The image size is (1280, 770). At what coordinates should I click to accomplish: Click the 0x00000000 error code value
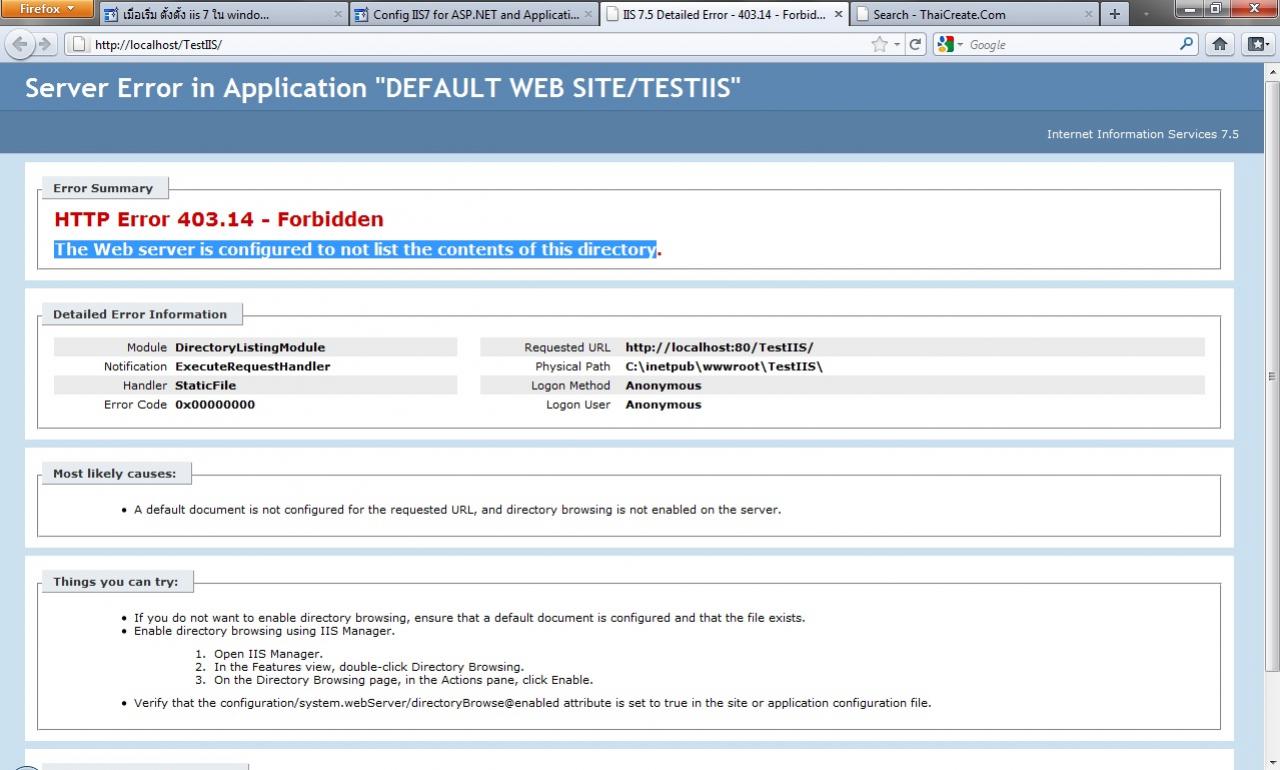coord(215,404)
